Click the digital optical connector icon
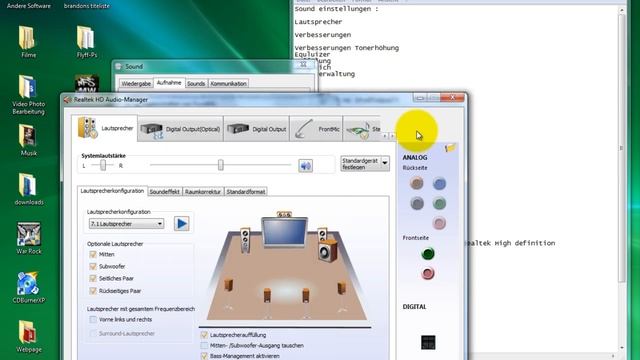The width and height of the screenshot is (640, 360). [x=428, y=342]
